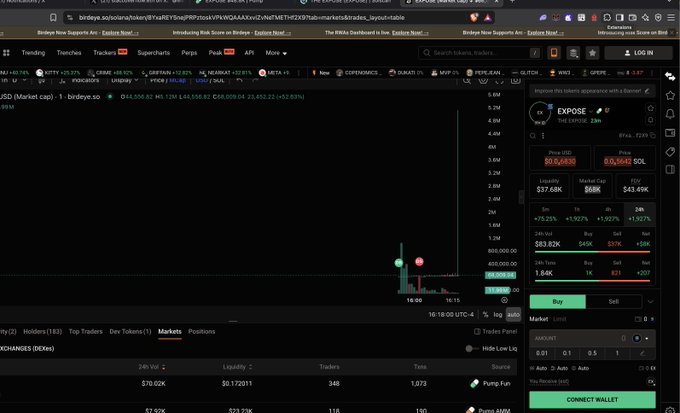Expand the trade panel collapse chevron
Viewport: 680px width, 413px height.
tap(650, 302)
